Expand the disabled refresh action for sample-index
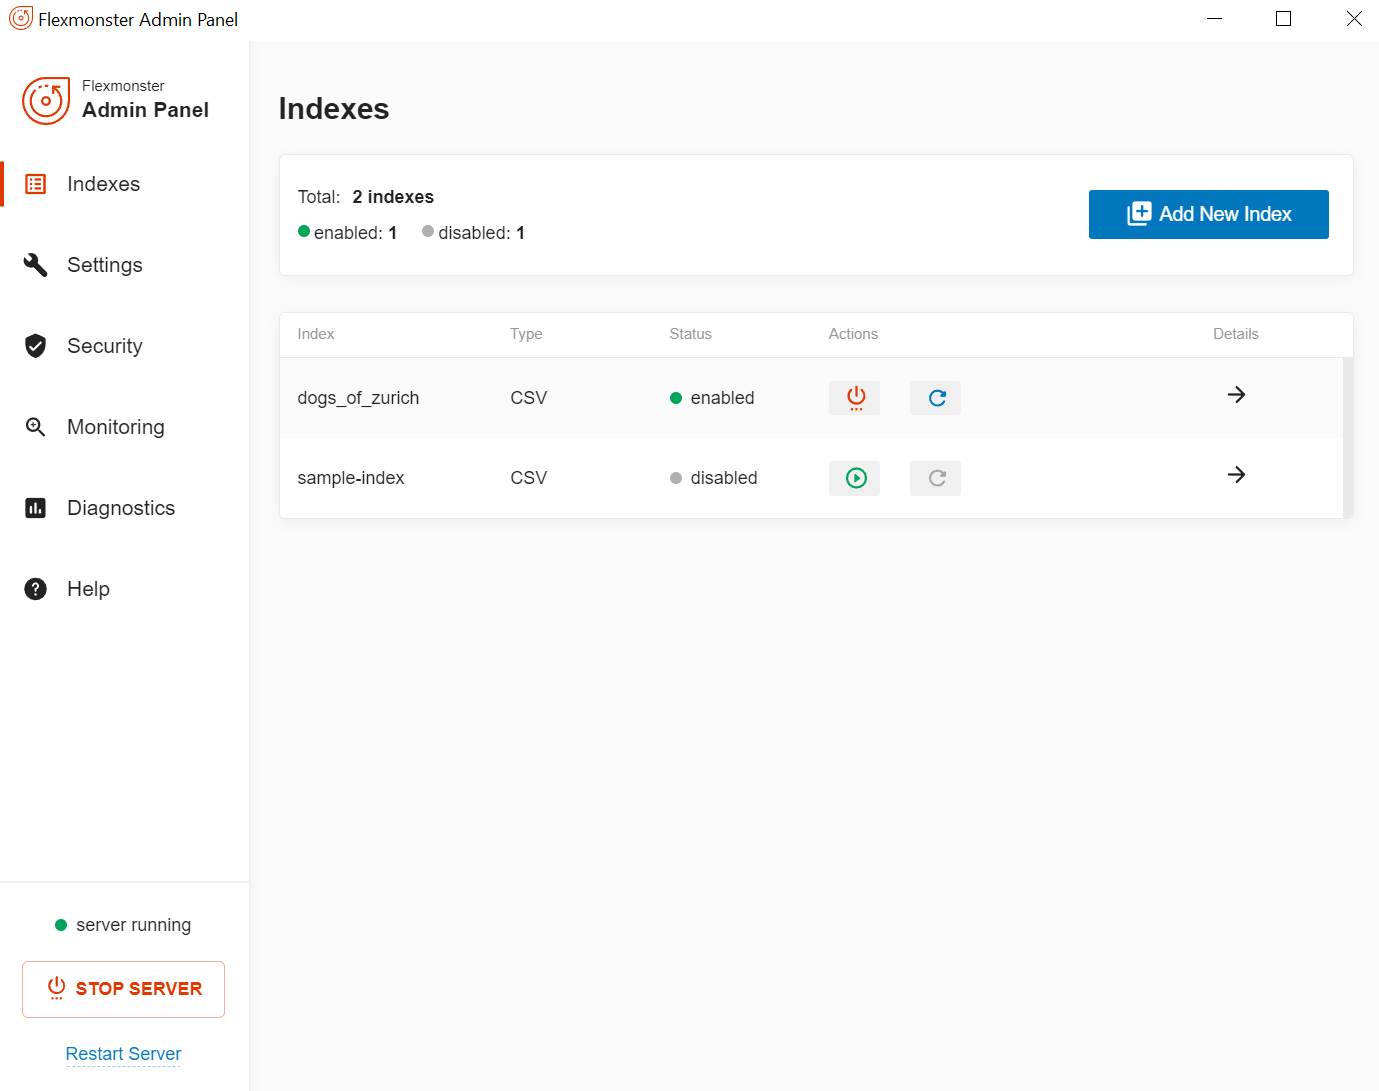 934,478
